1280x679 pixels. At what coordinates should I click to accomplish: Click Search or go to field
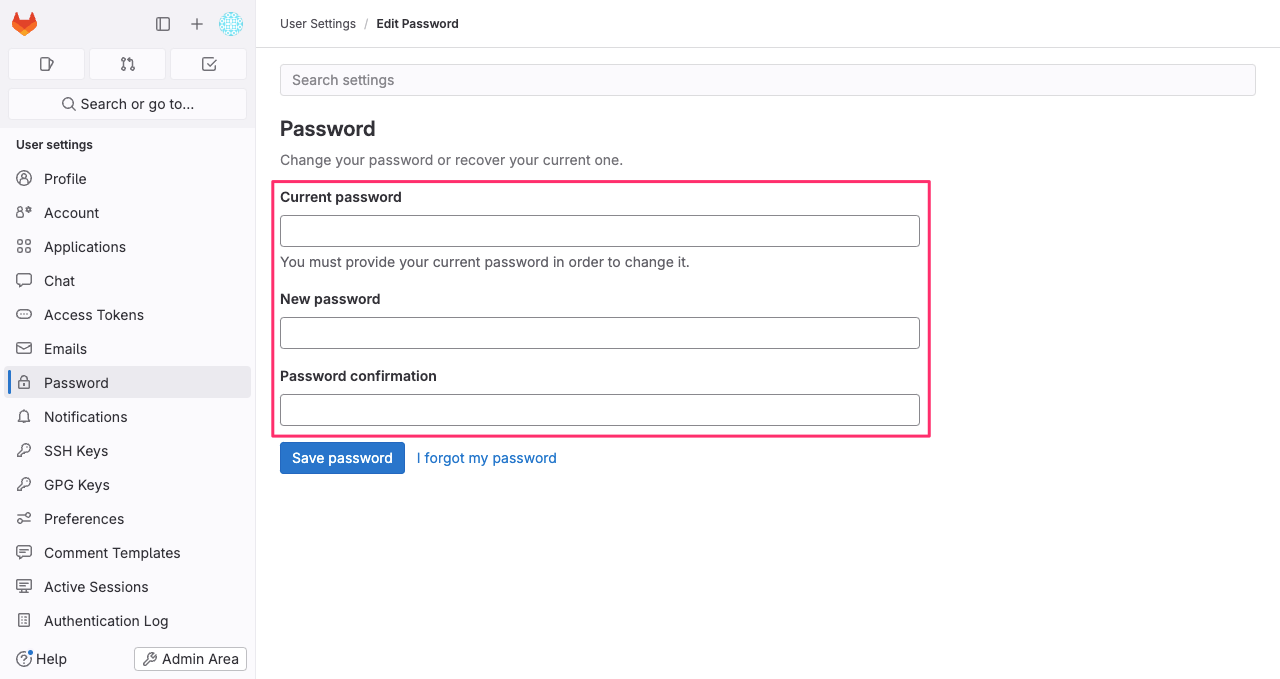[x=127, y=104]
